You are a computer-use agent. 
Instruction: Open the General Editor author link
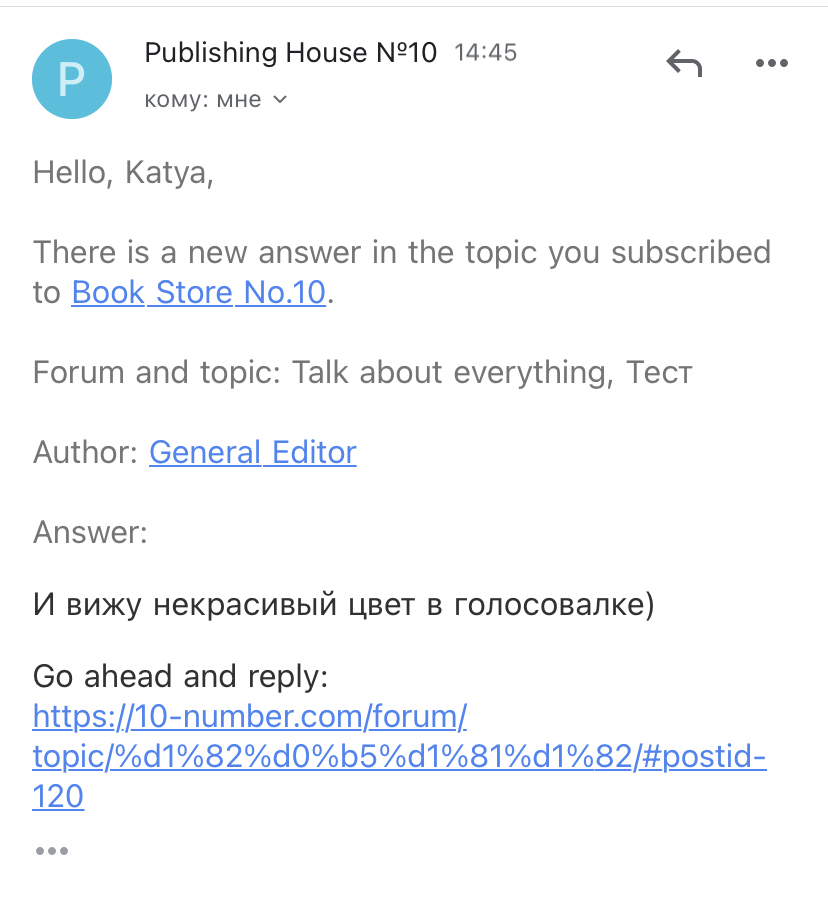coord(253,452)
